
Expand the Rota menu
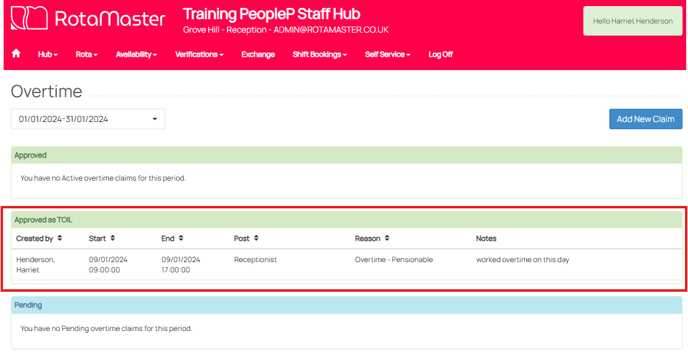[86, 54]
